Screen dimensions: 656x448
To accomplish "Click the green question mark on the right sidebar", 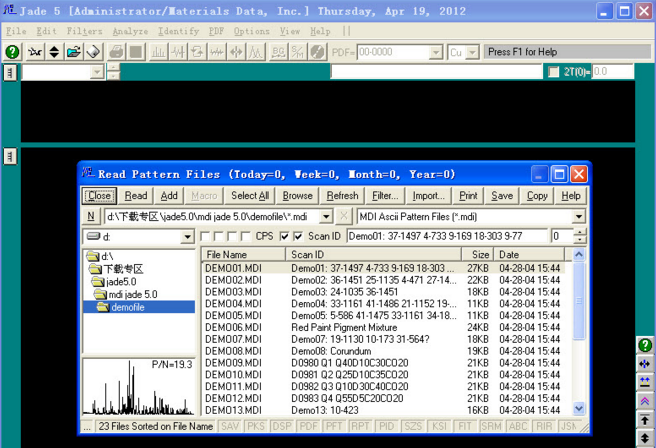I will [645, 345].
